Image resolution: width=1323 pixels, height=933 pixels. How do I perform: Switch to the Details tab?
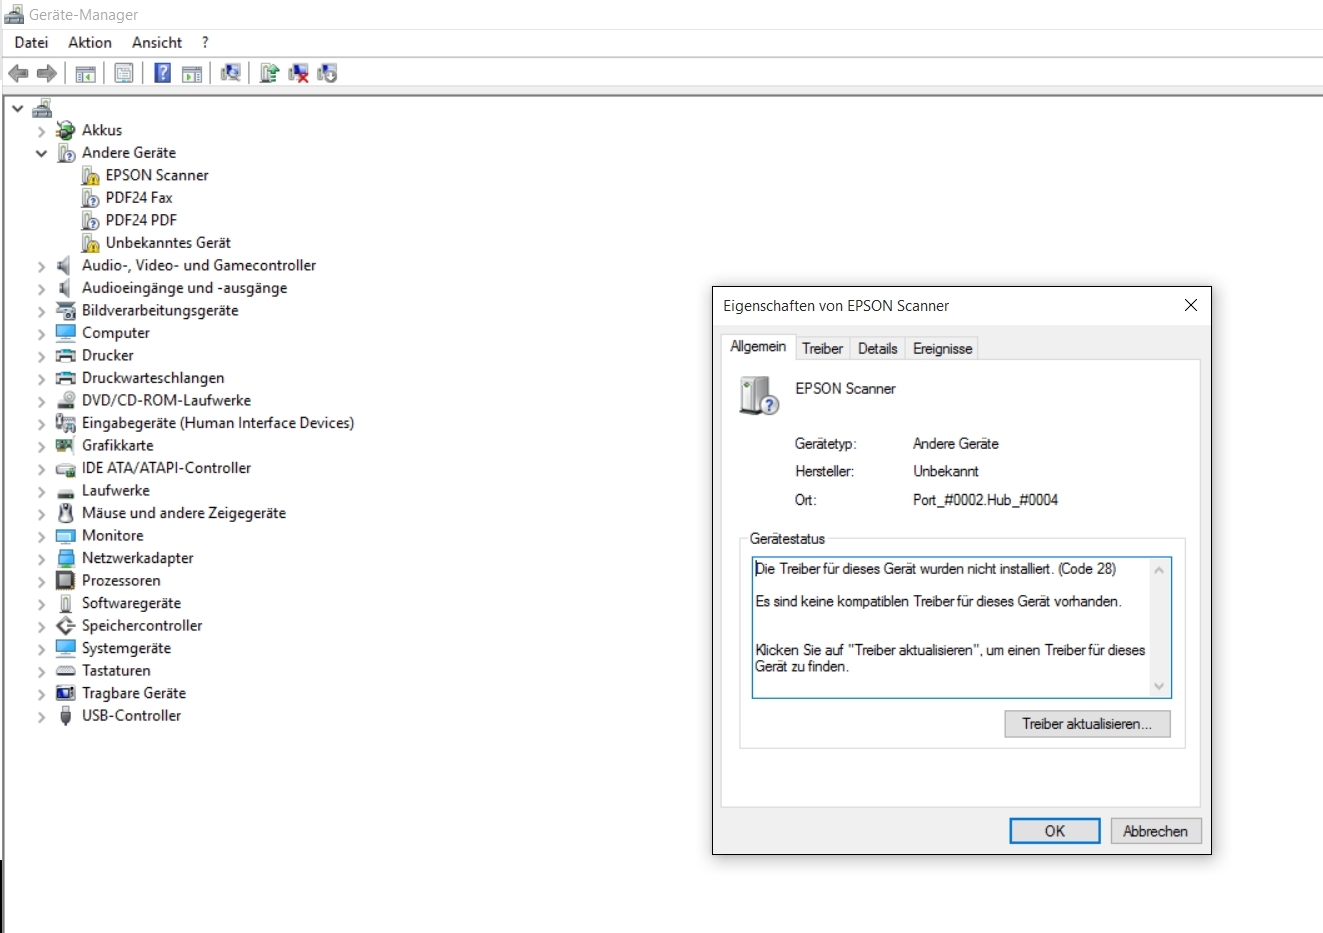(877, 348)
